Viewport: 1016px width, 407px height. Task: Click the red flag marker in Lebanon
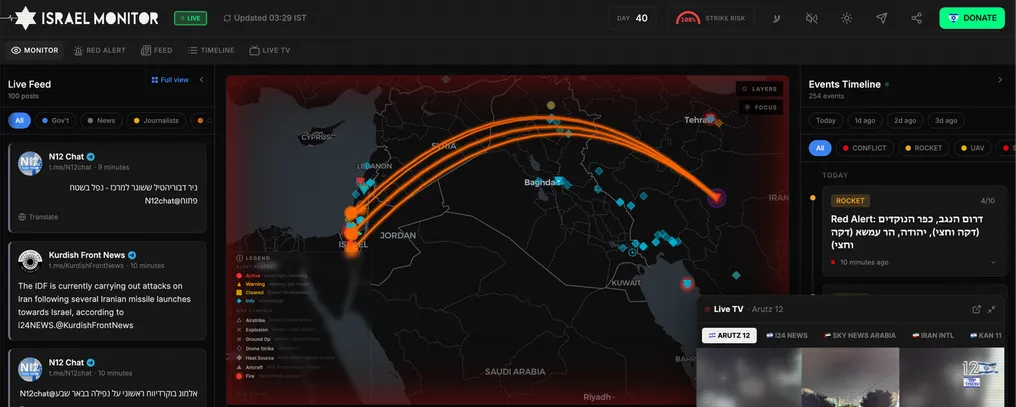click(x=361, y=183)
